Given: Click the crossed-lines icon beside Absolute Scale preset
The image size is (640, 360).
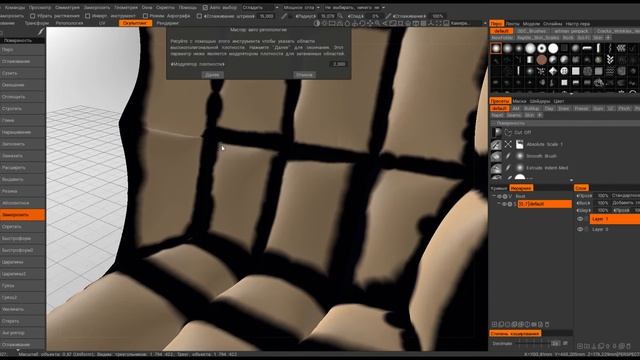Looking at the screenshot, I should tap(508, 144).
